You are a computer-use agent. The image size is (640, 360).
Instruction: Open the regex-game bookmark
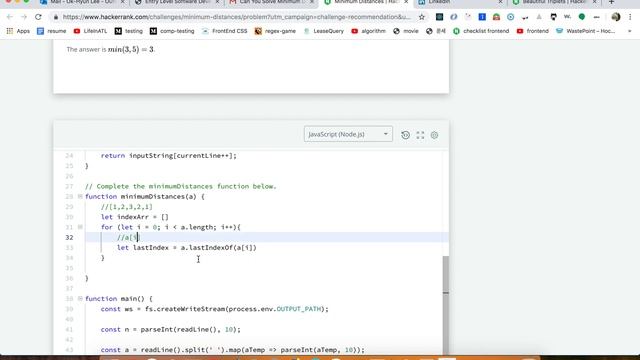tap(276, 31)
